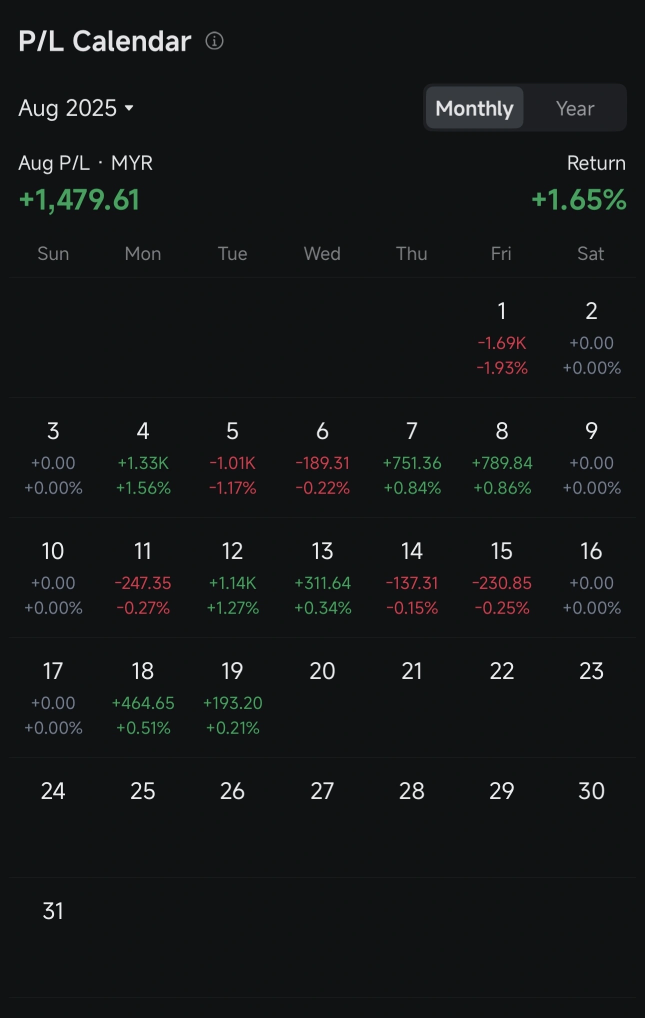The image size is (645, 1018).
Task: Enable Monthly mode in the view switcher
Action: click(x=474, y=107)
